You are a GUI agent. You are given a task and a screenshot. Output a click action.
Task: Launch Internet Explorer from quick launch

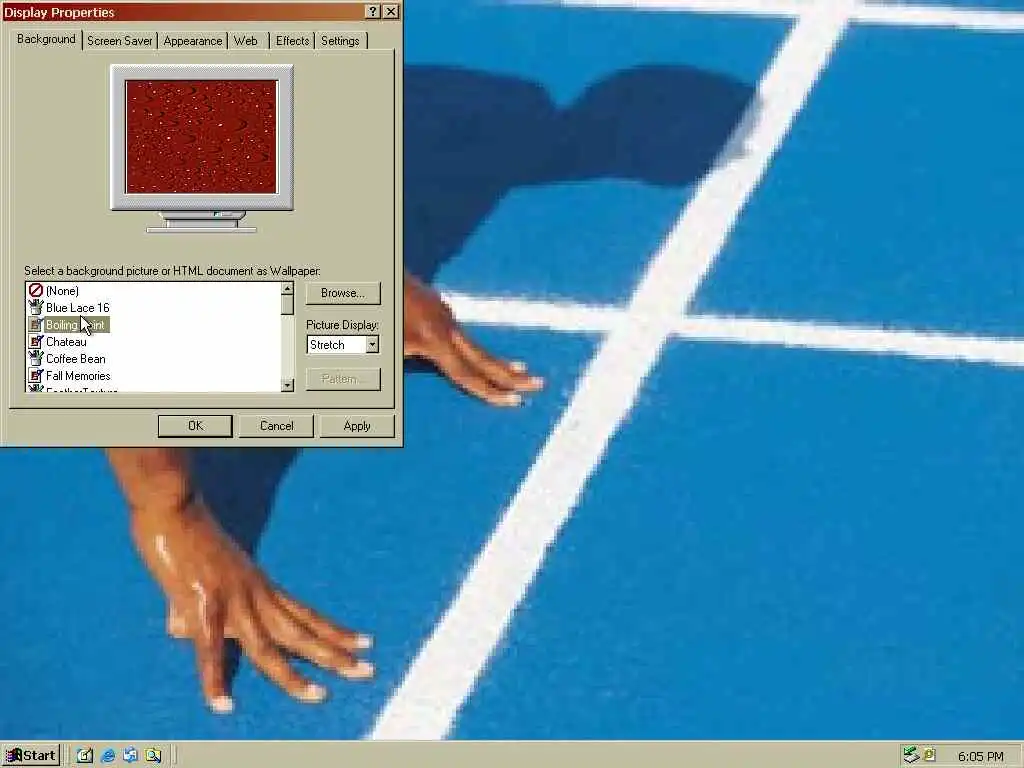[108, 756]
